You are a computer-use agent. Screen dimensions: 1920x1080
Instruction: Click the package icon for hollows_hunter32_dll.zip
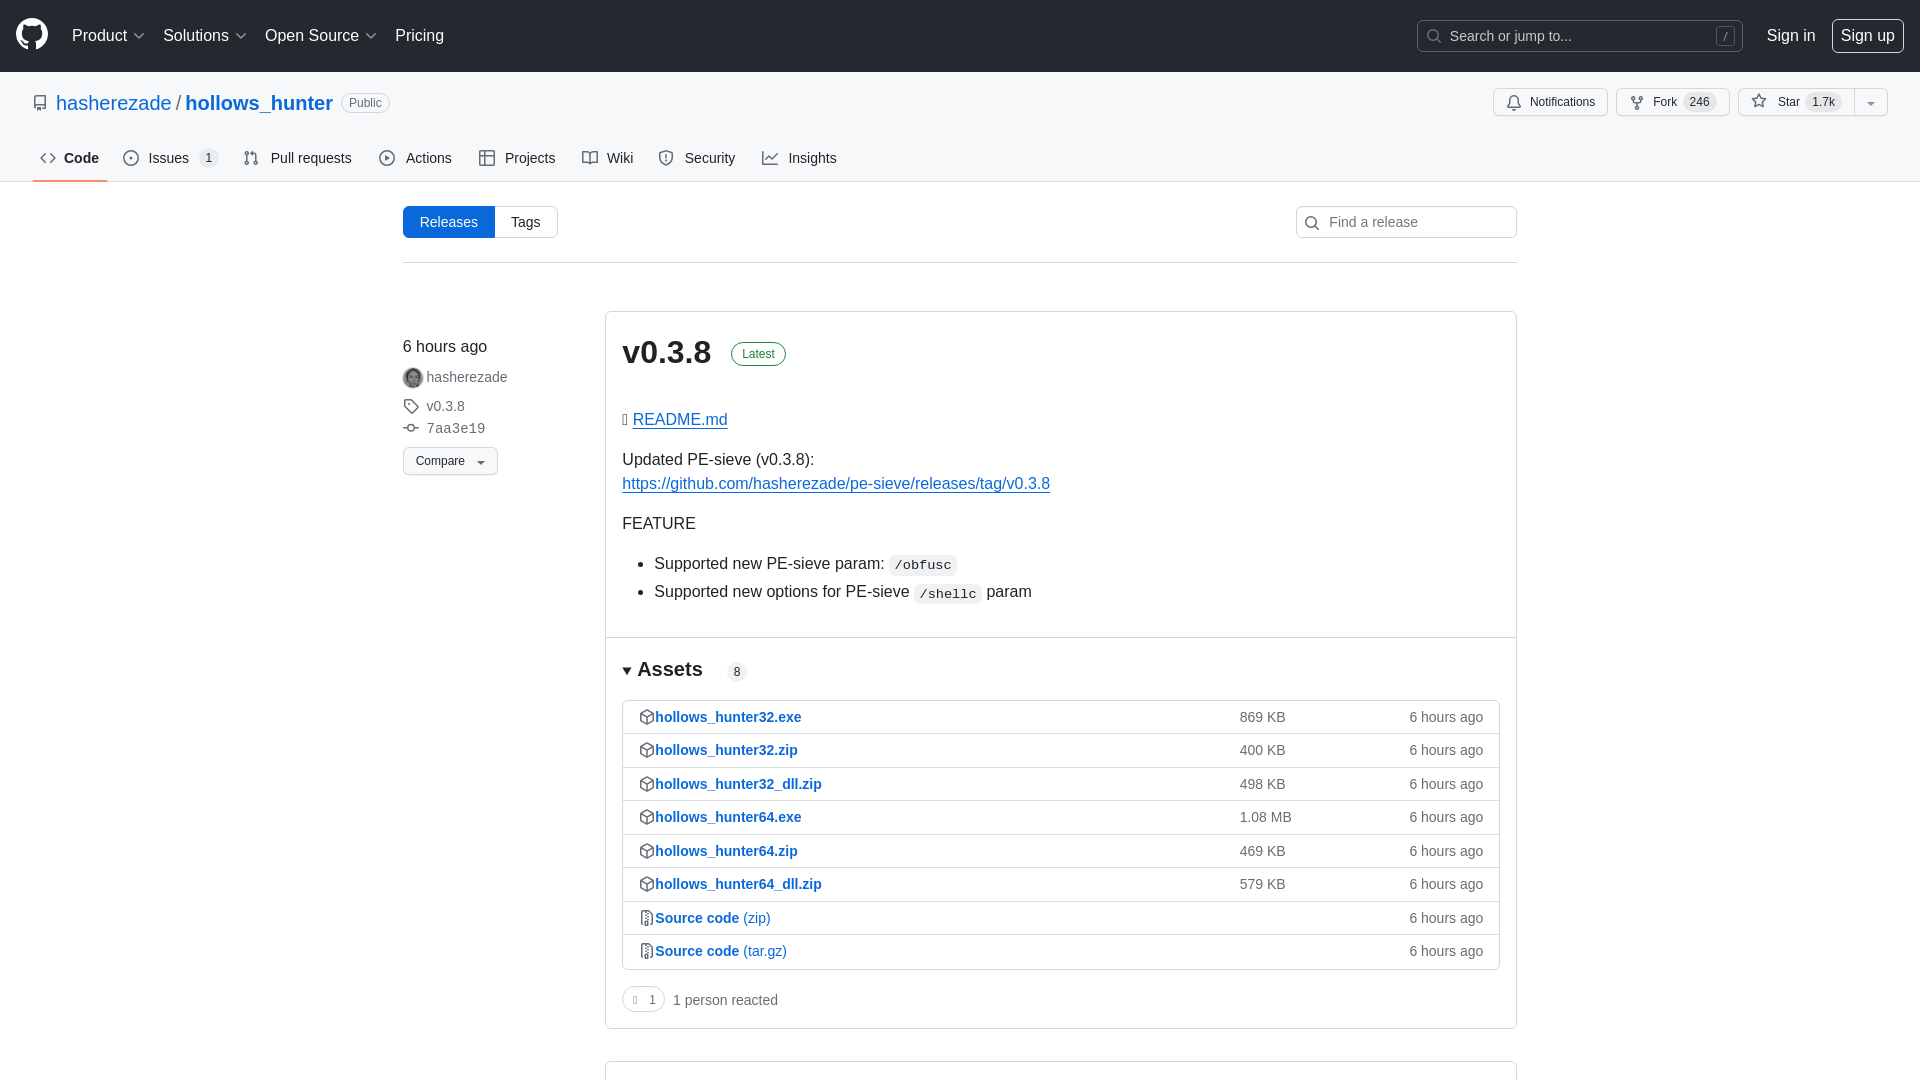(x=647, y=784)
